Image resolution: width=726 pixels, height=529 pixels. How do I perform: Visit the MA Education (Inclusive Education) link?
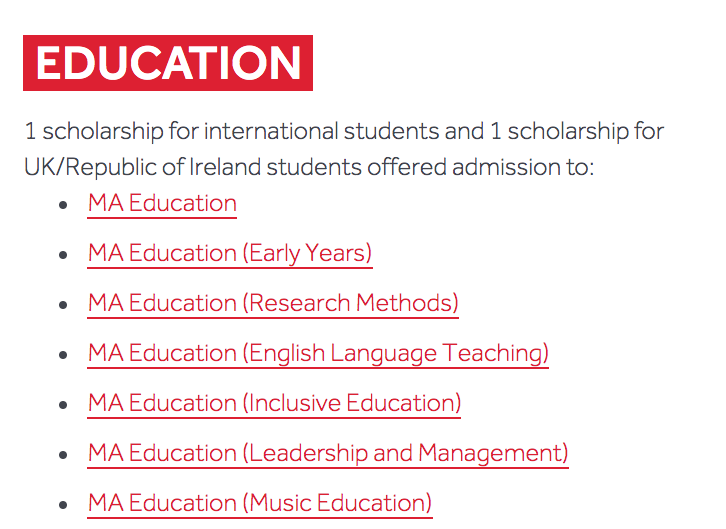point(274,404)
